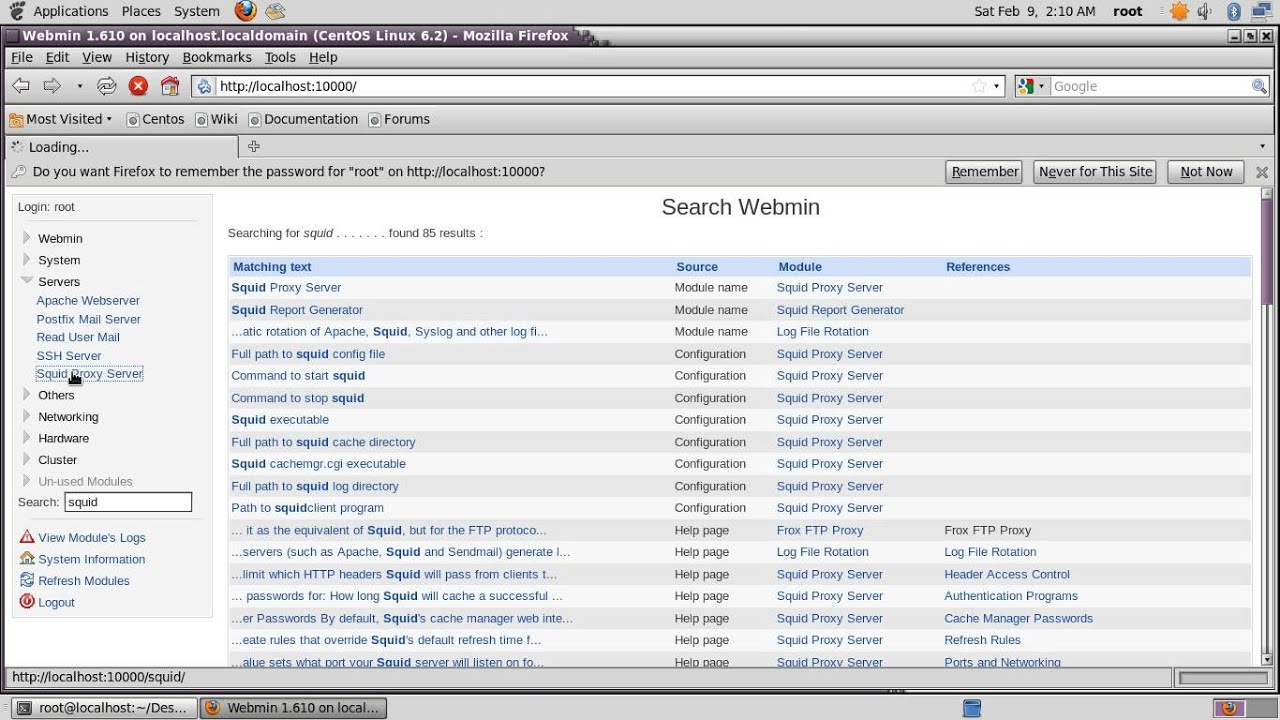Click the Remember password button
Viewport: 1280px width, 720px height.
[984, 172]
